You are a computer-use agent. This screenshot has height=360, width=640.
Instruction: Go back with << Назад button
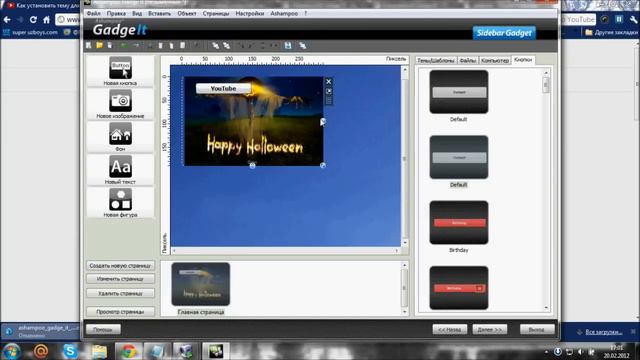[450, 329]
